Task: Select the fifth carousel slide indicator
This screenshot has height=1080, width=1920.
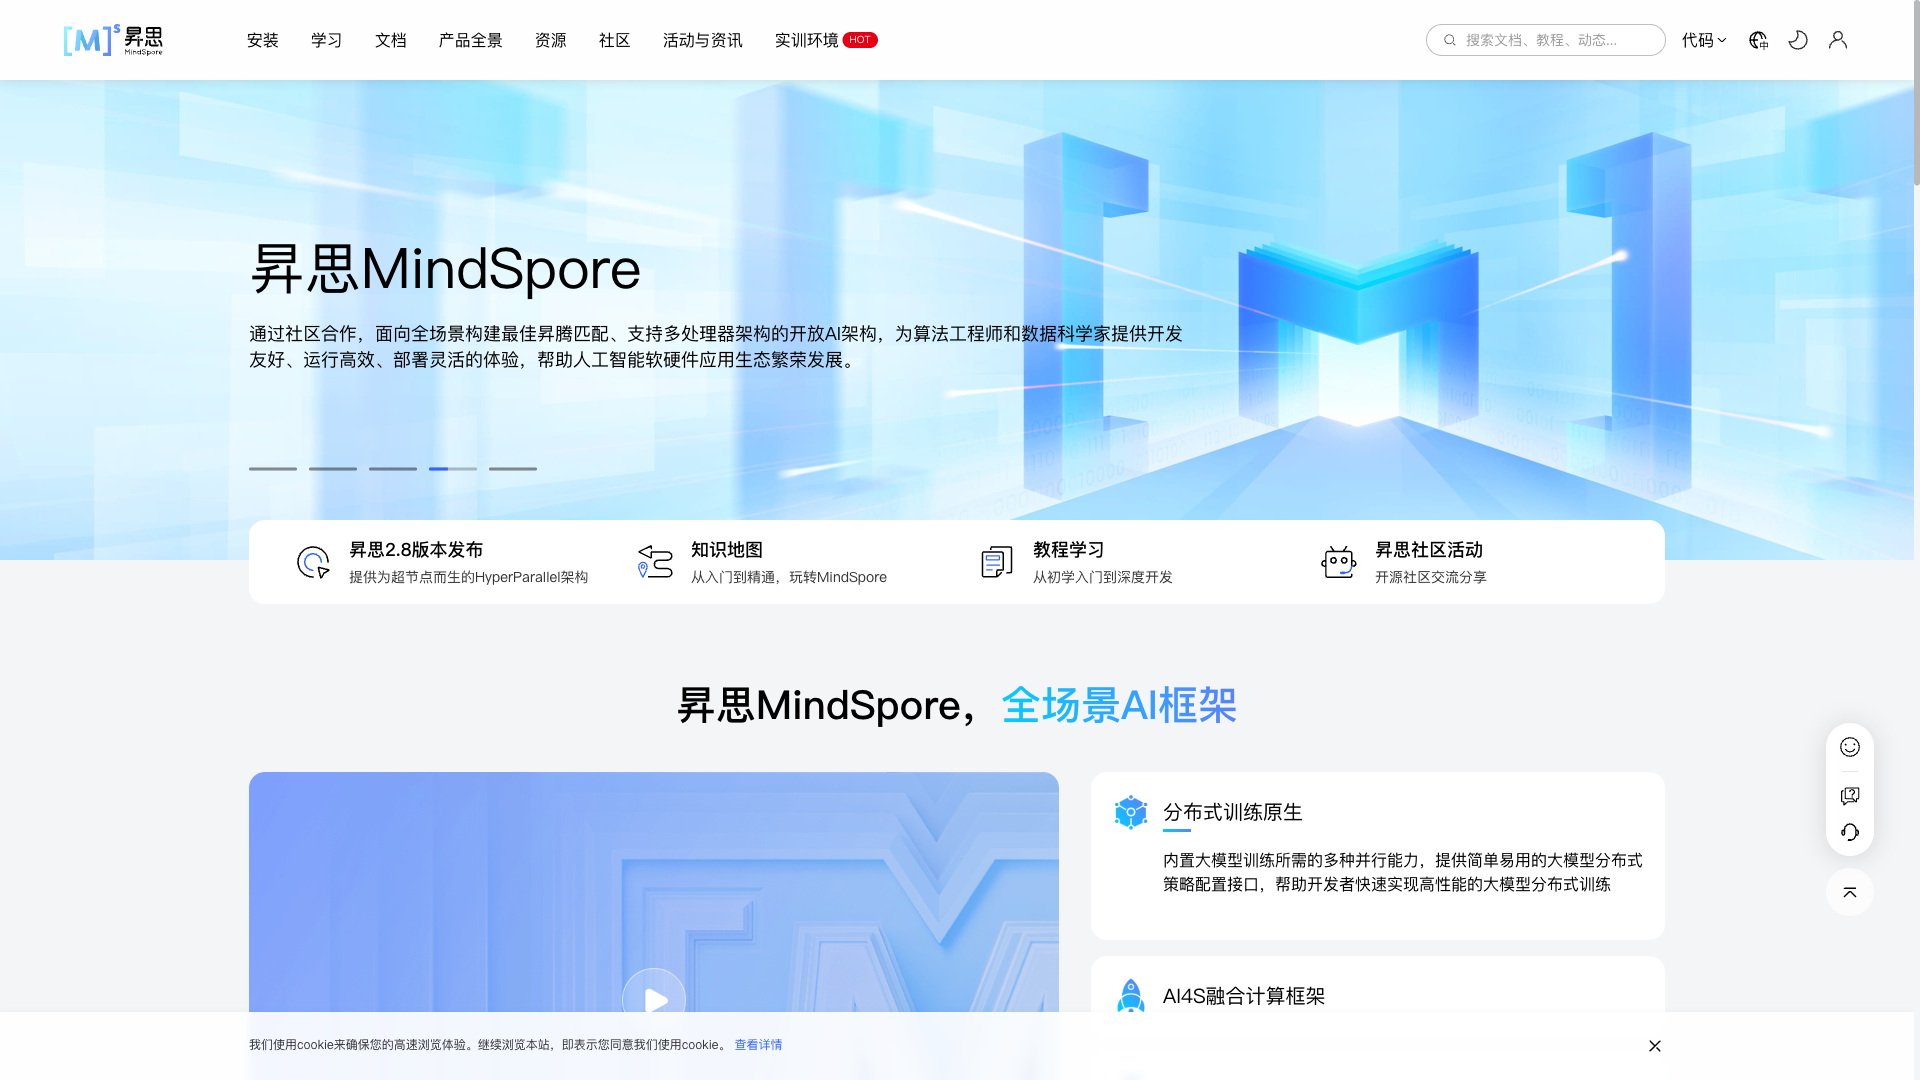Action: pos(513,468)
